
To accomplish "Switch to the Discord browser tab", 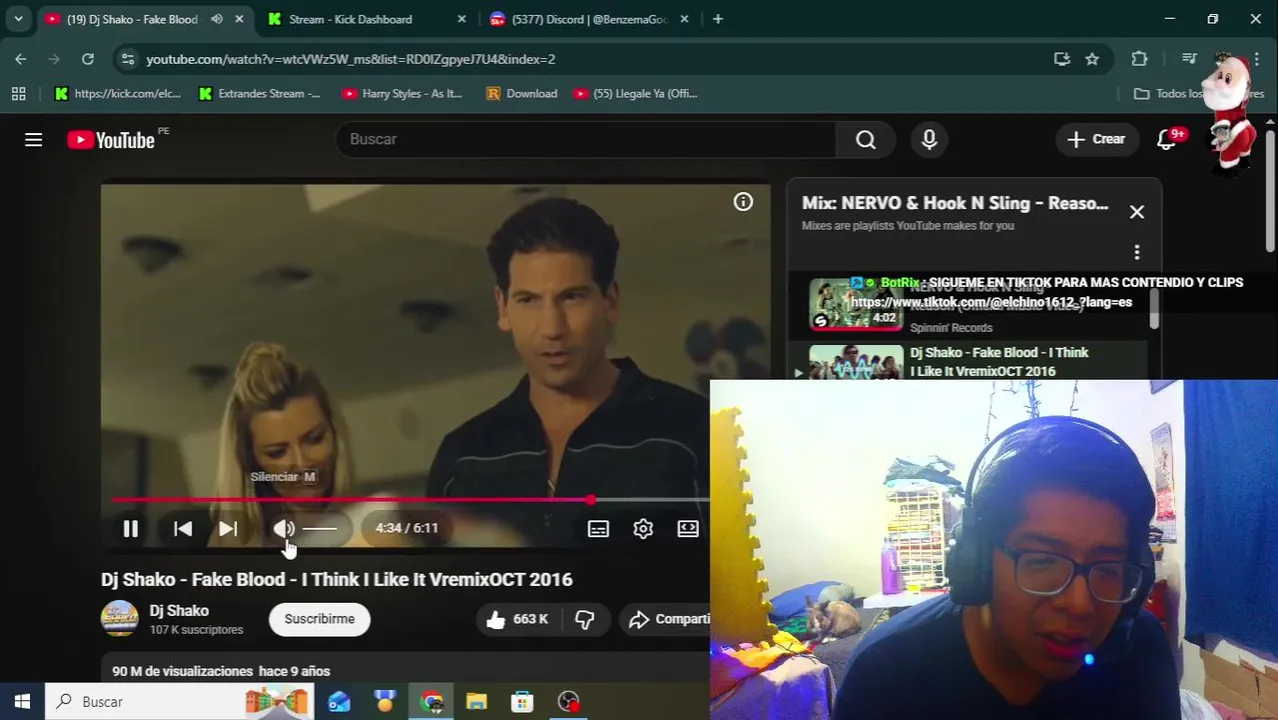I will [x=588, y=19].
